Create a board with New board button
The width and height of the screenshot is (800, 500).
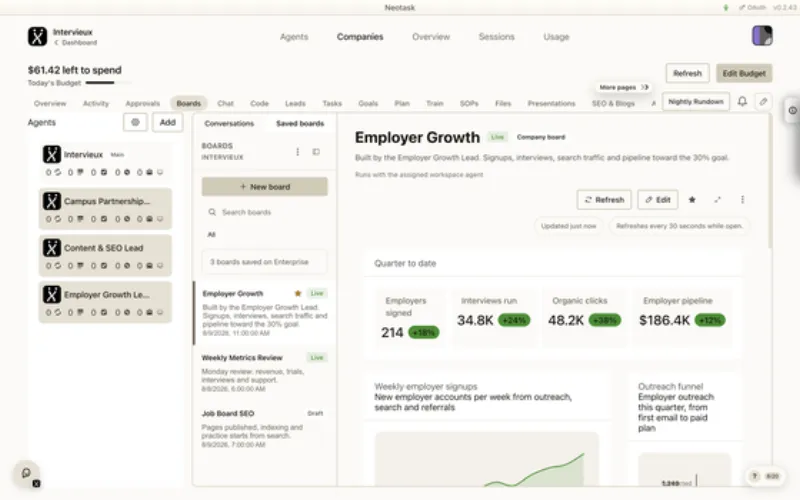click(x=265, y=187)
